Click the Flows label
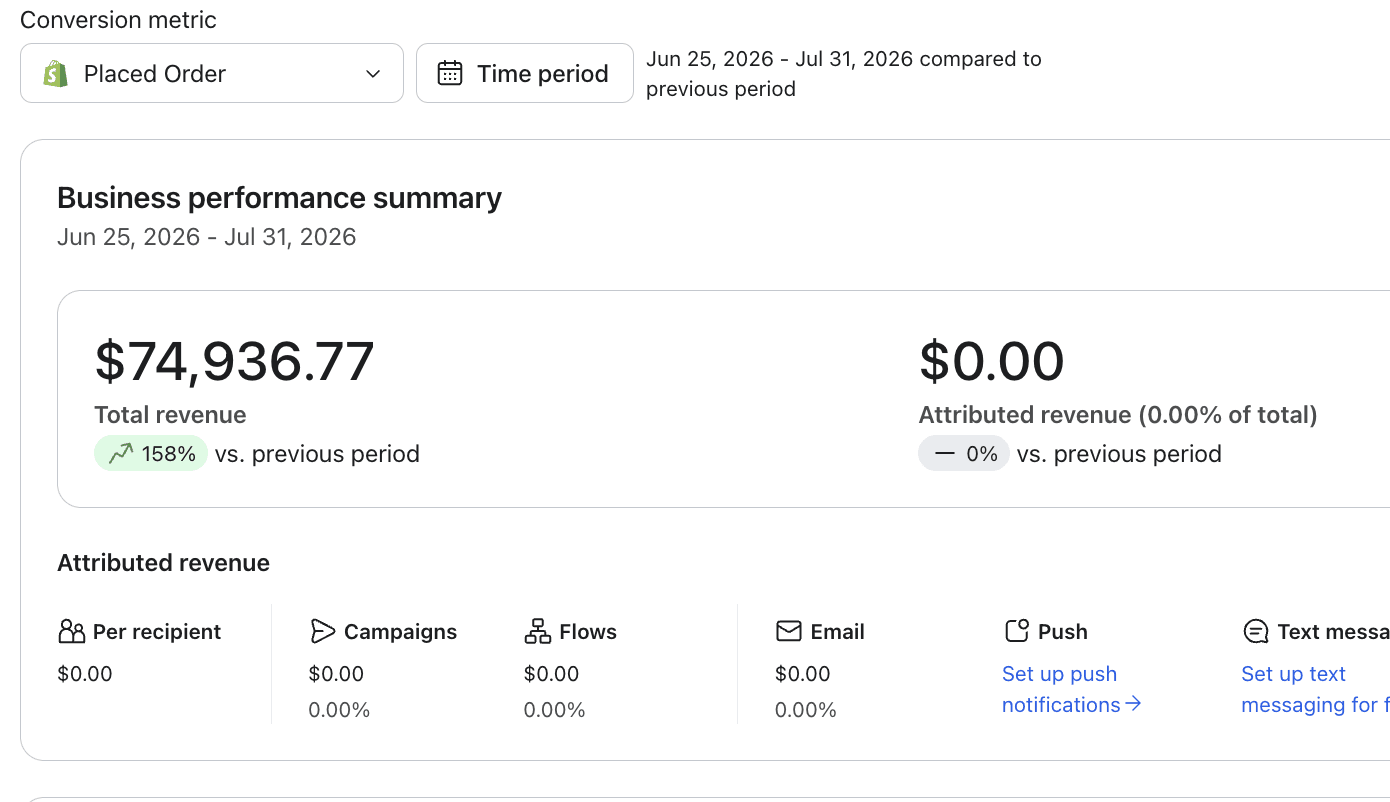Viewport: 1390px width, 802px height. pyautogui.click(x=588, y=632)
